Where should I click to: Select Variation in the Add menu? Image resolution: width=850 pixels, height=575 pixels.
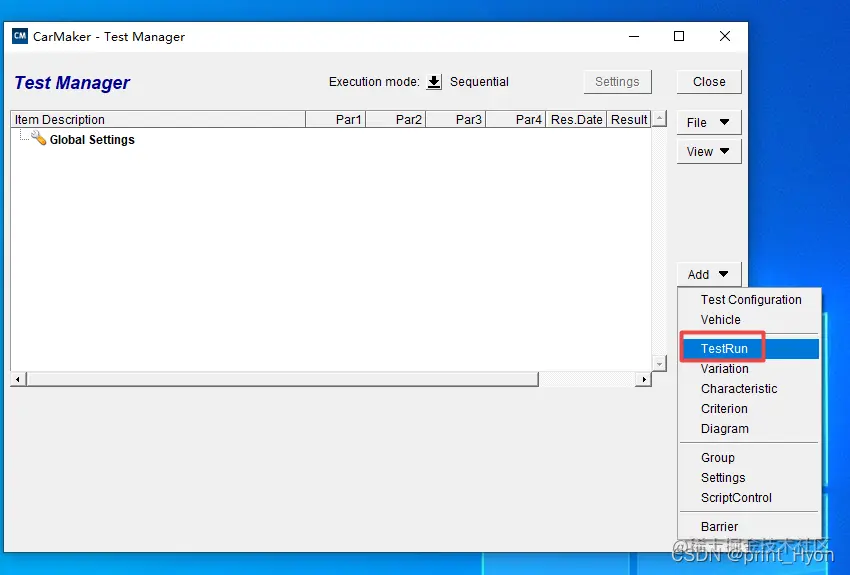coord(749,369)
